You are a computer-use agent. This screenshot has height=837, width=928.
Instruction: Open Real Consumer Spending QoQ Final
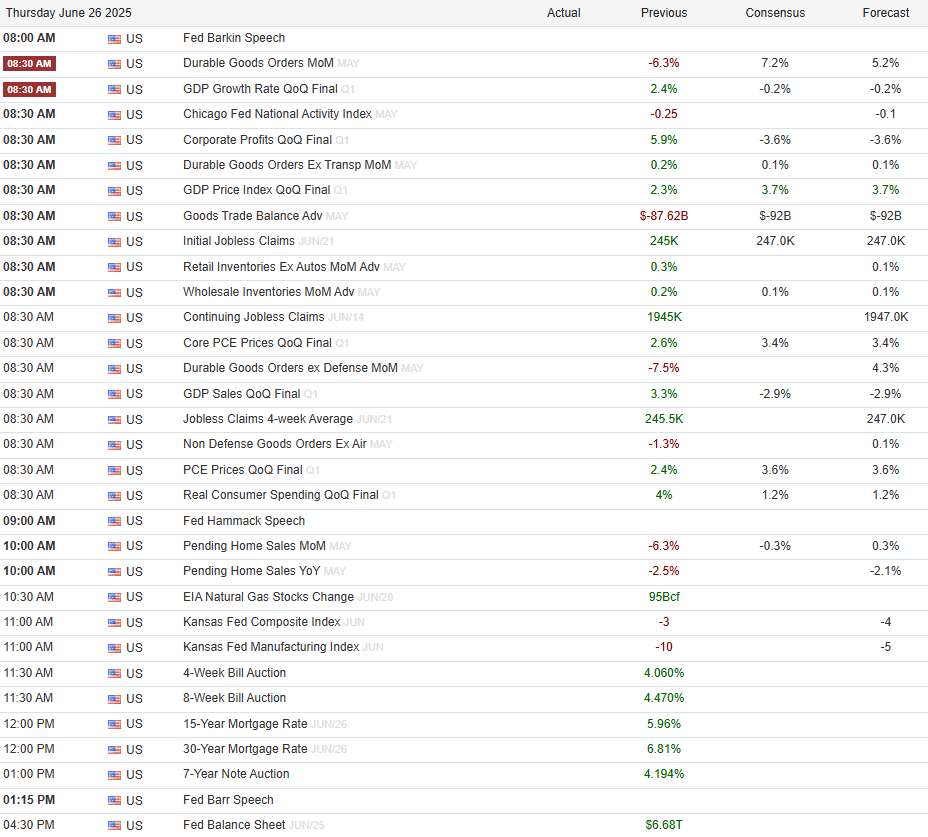pos(281,494)
